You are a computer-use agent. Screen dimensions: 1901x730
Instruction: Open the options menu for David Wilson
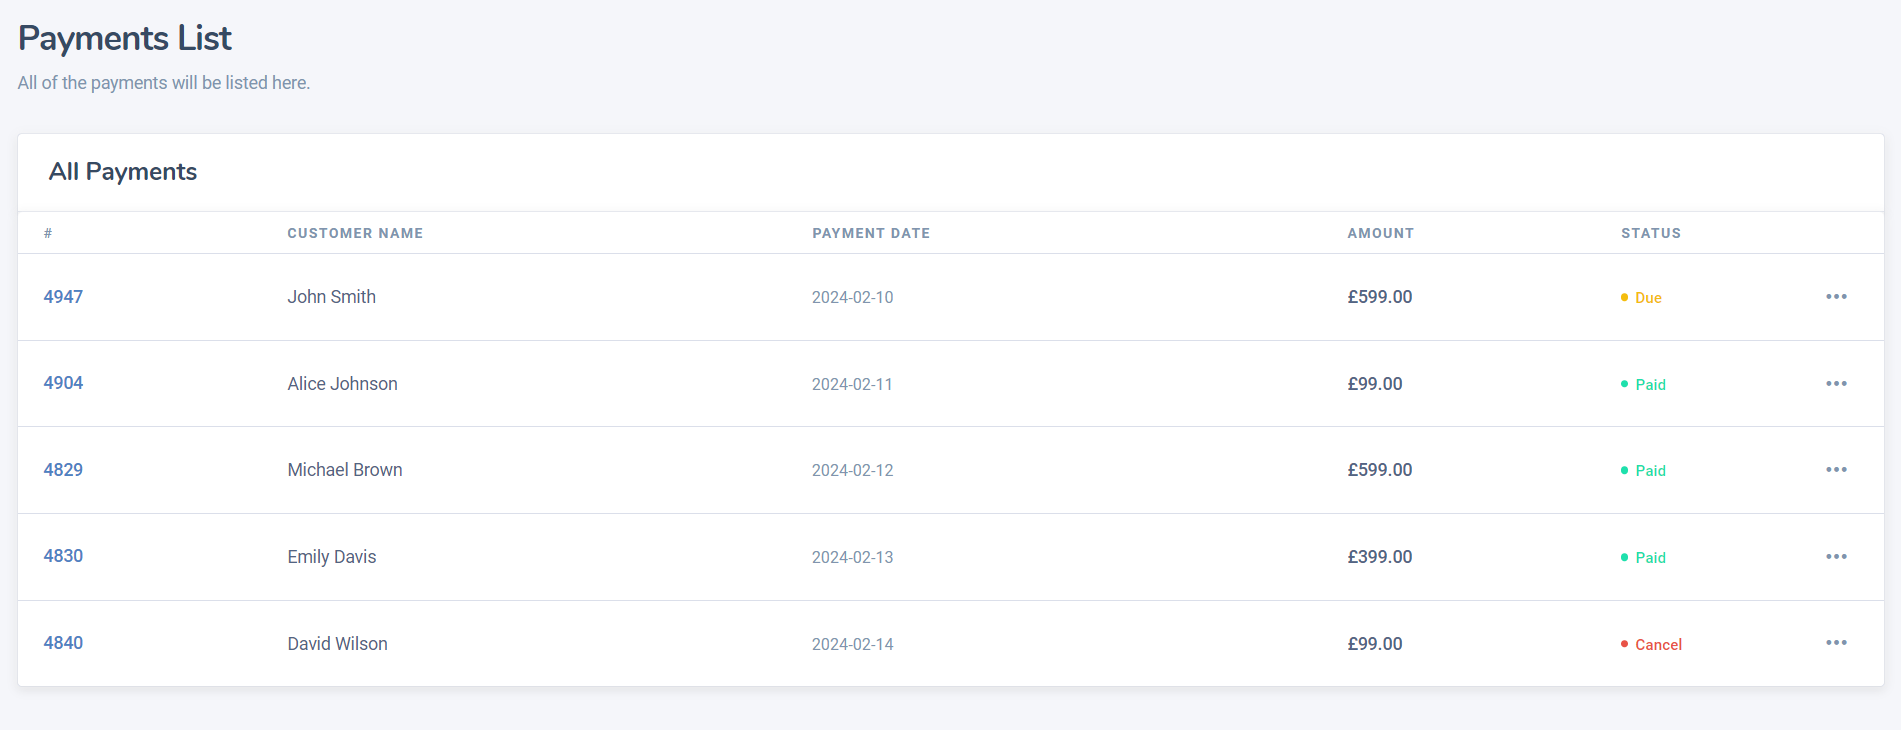point(1836,643)
